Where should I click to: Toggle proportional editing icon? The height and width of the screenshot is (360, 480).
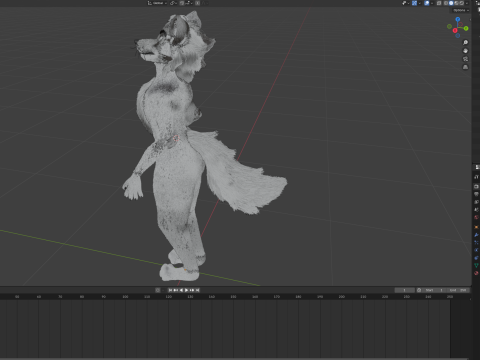(x=198, y=3)
